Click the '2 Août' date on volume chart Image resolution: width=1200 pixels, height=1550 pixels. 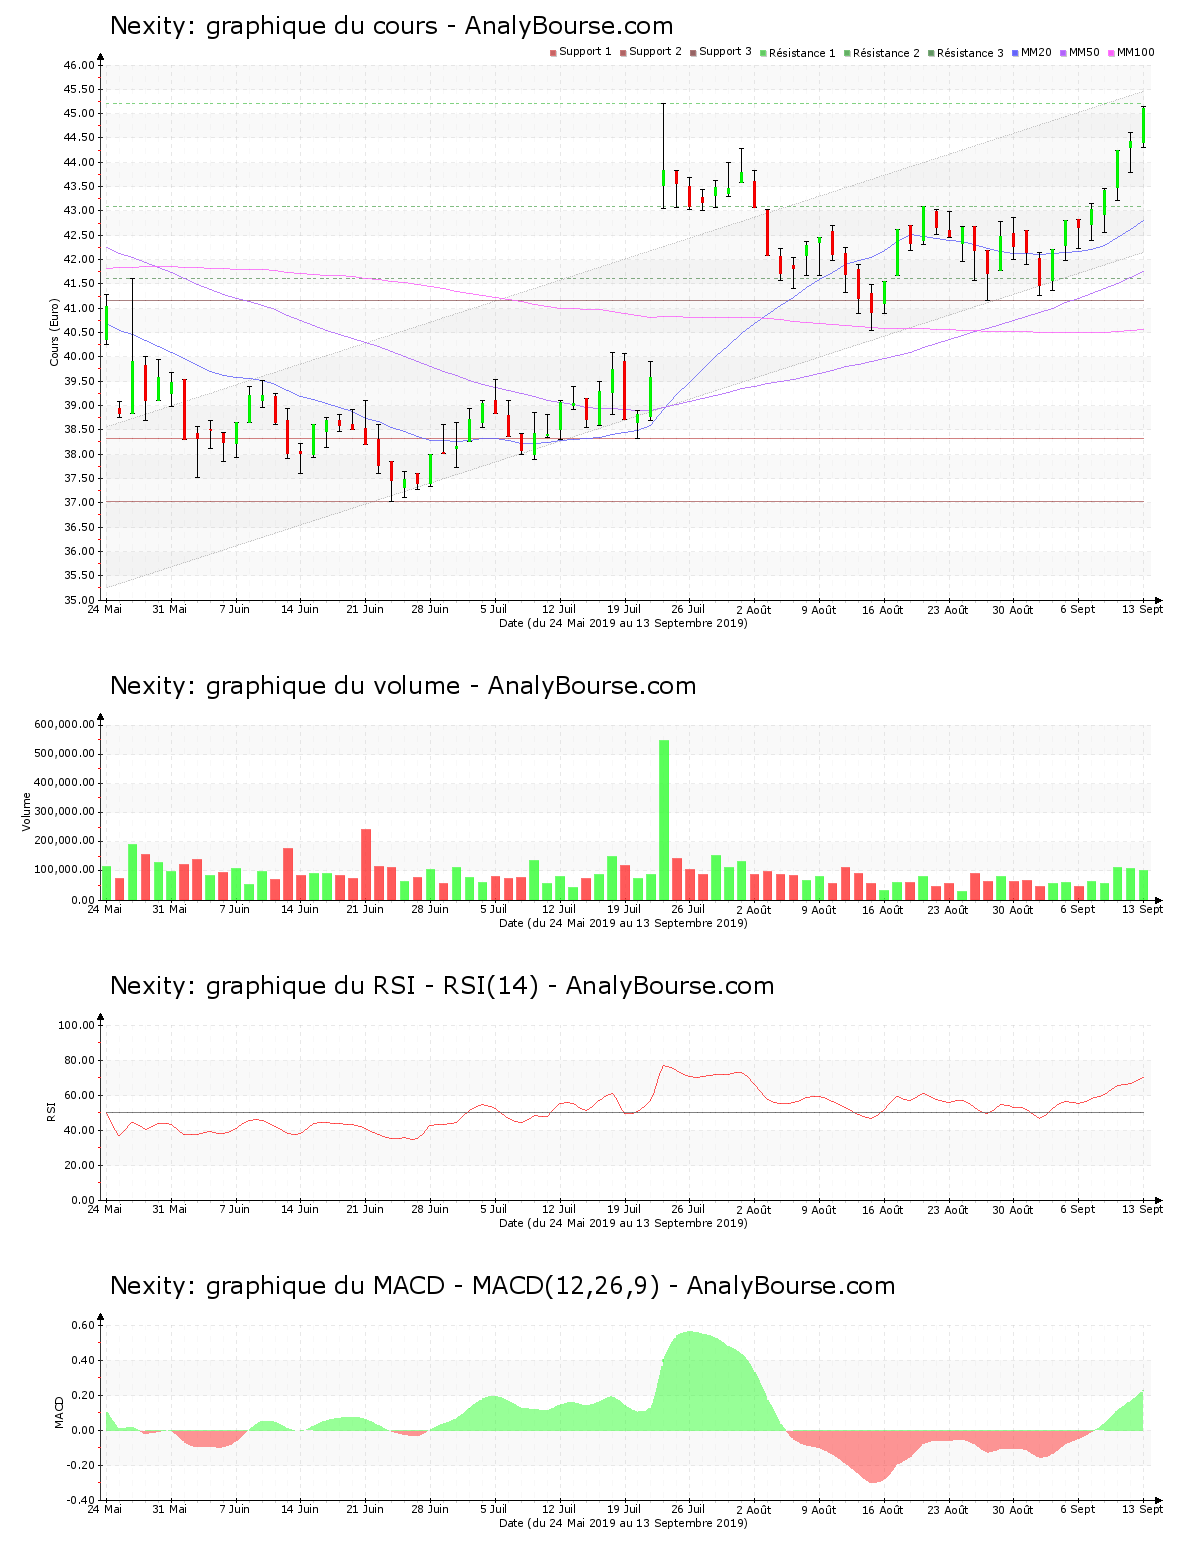[x=753, y=910]
